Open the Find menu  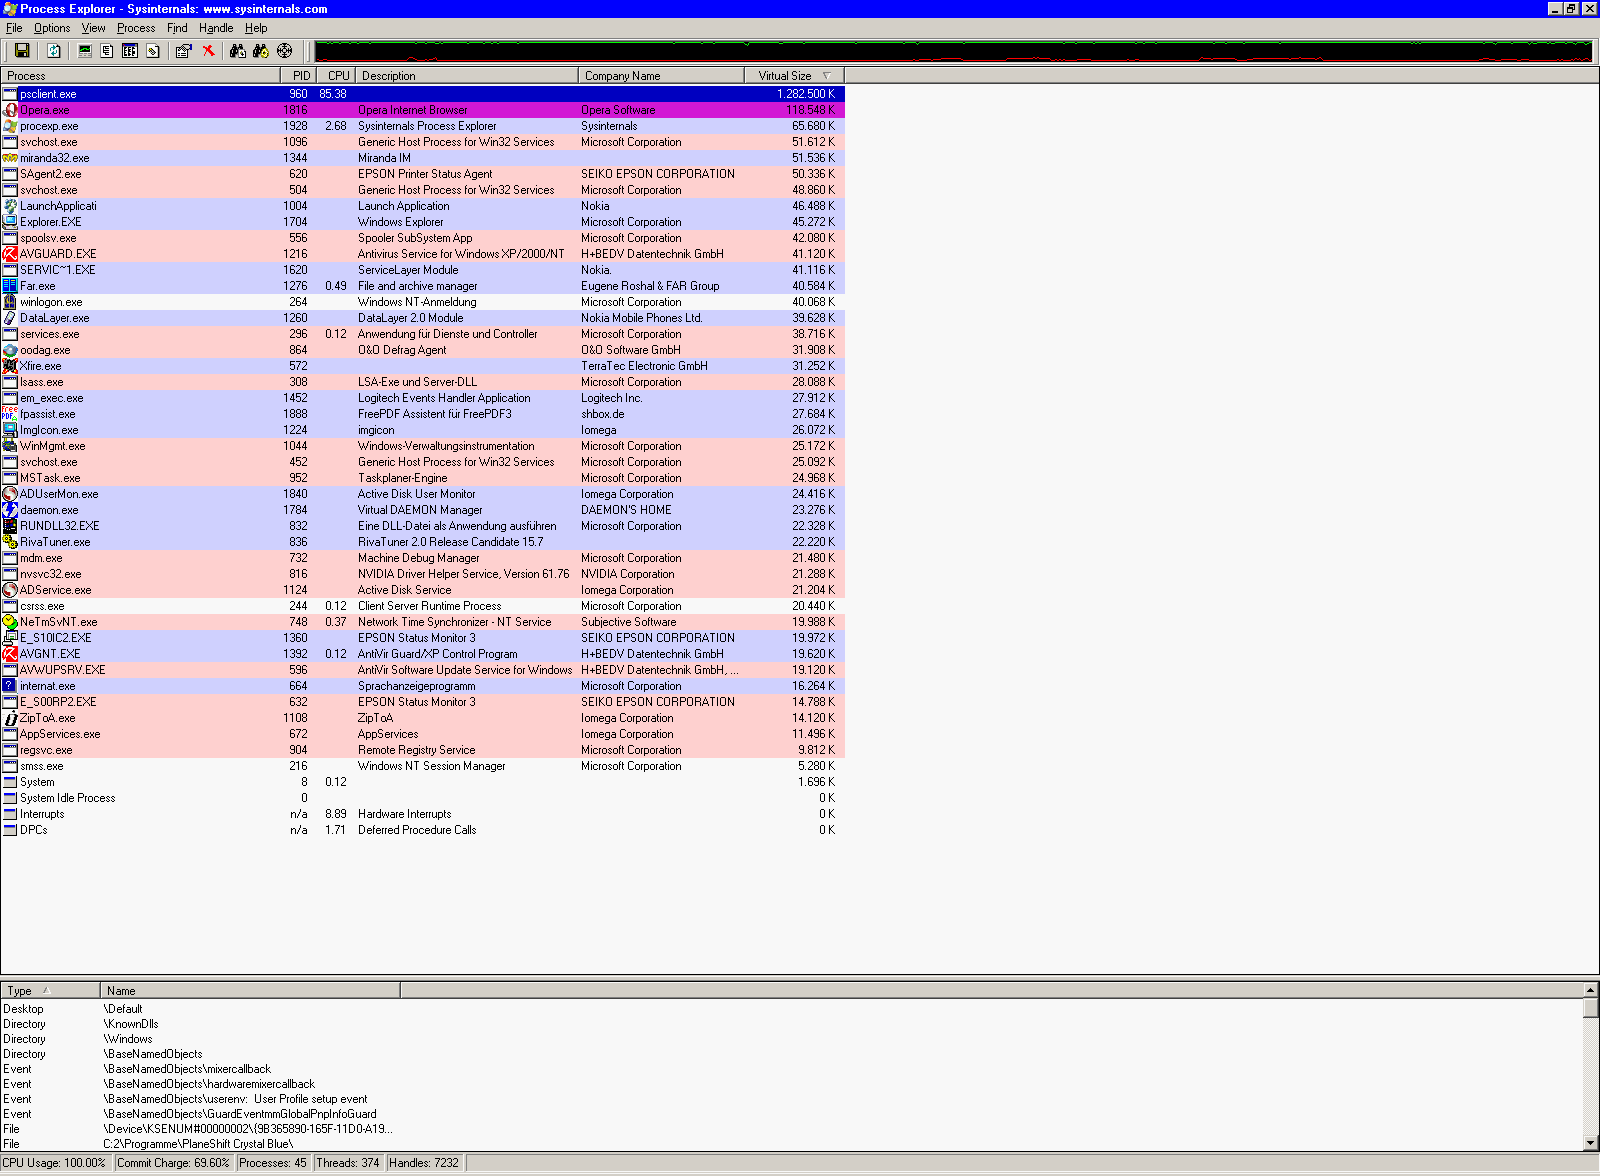coord(177,28)
